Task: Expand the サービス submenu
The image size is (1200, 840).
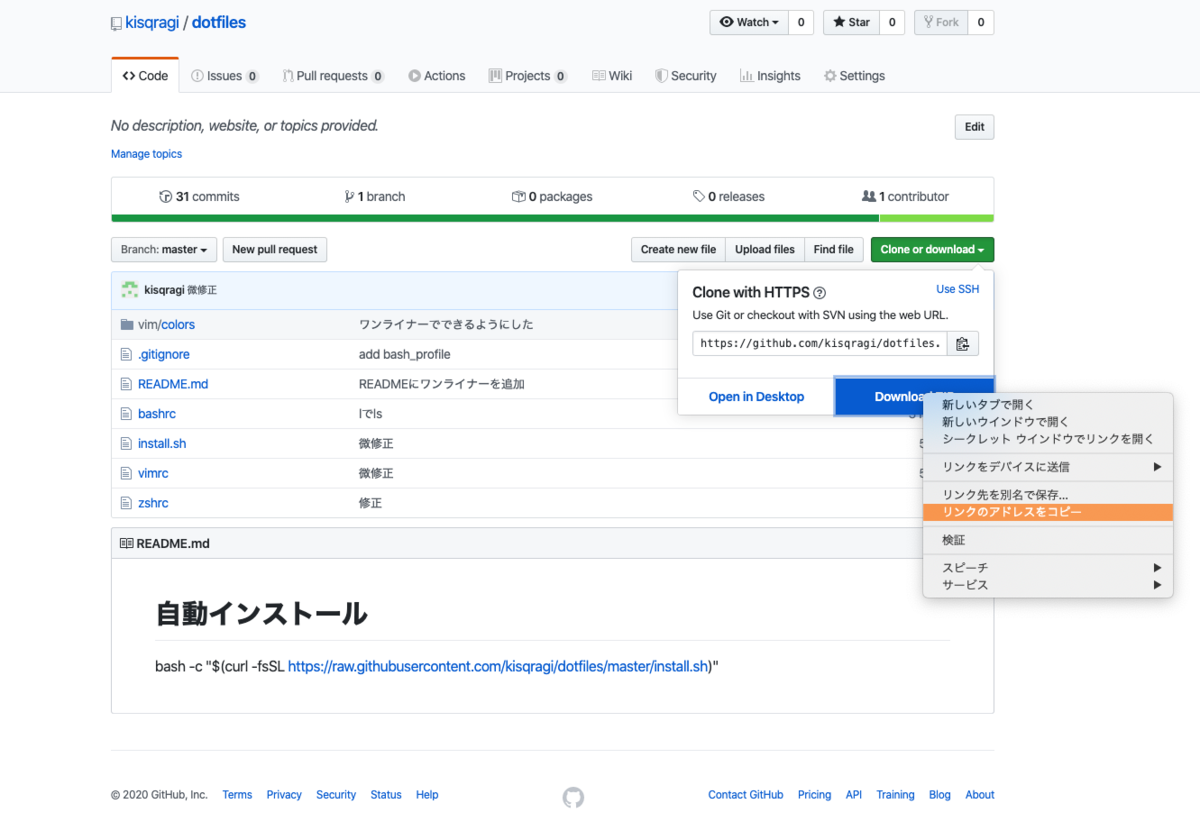Action: [1048, 585]
